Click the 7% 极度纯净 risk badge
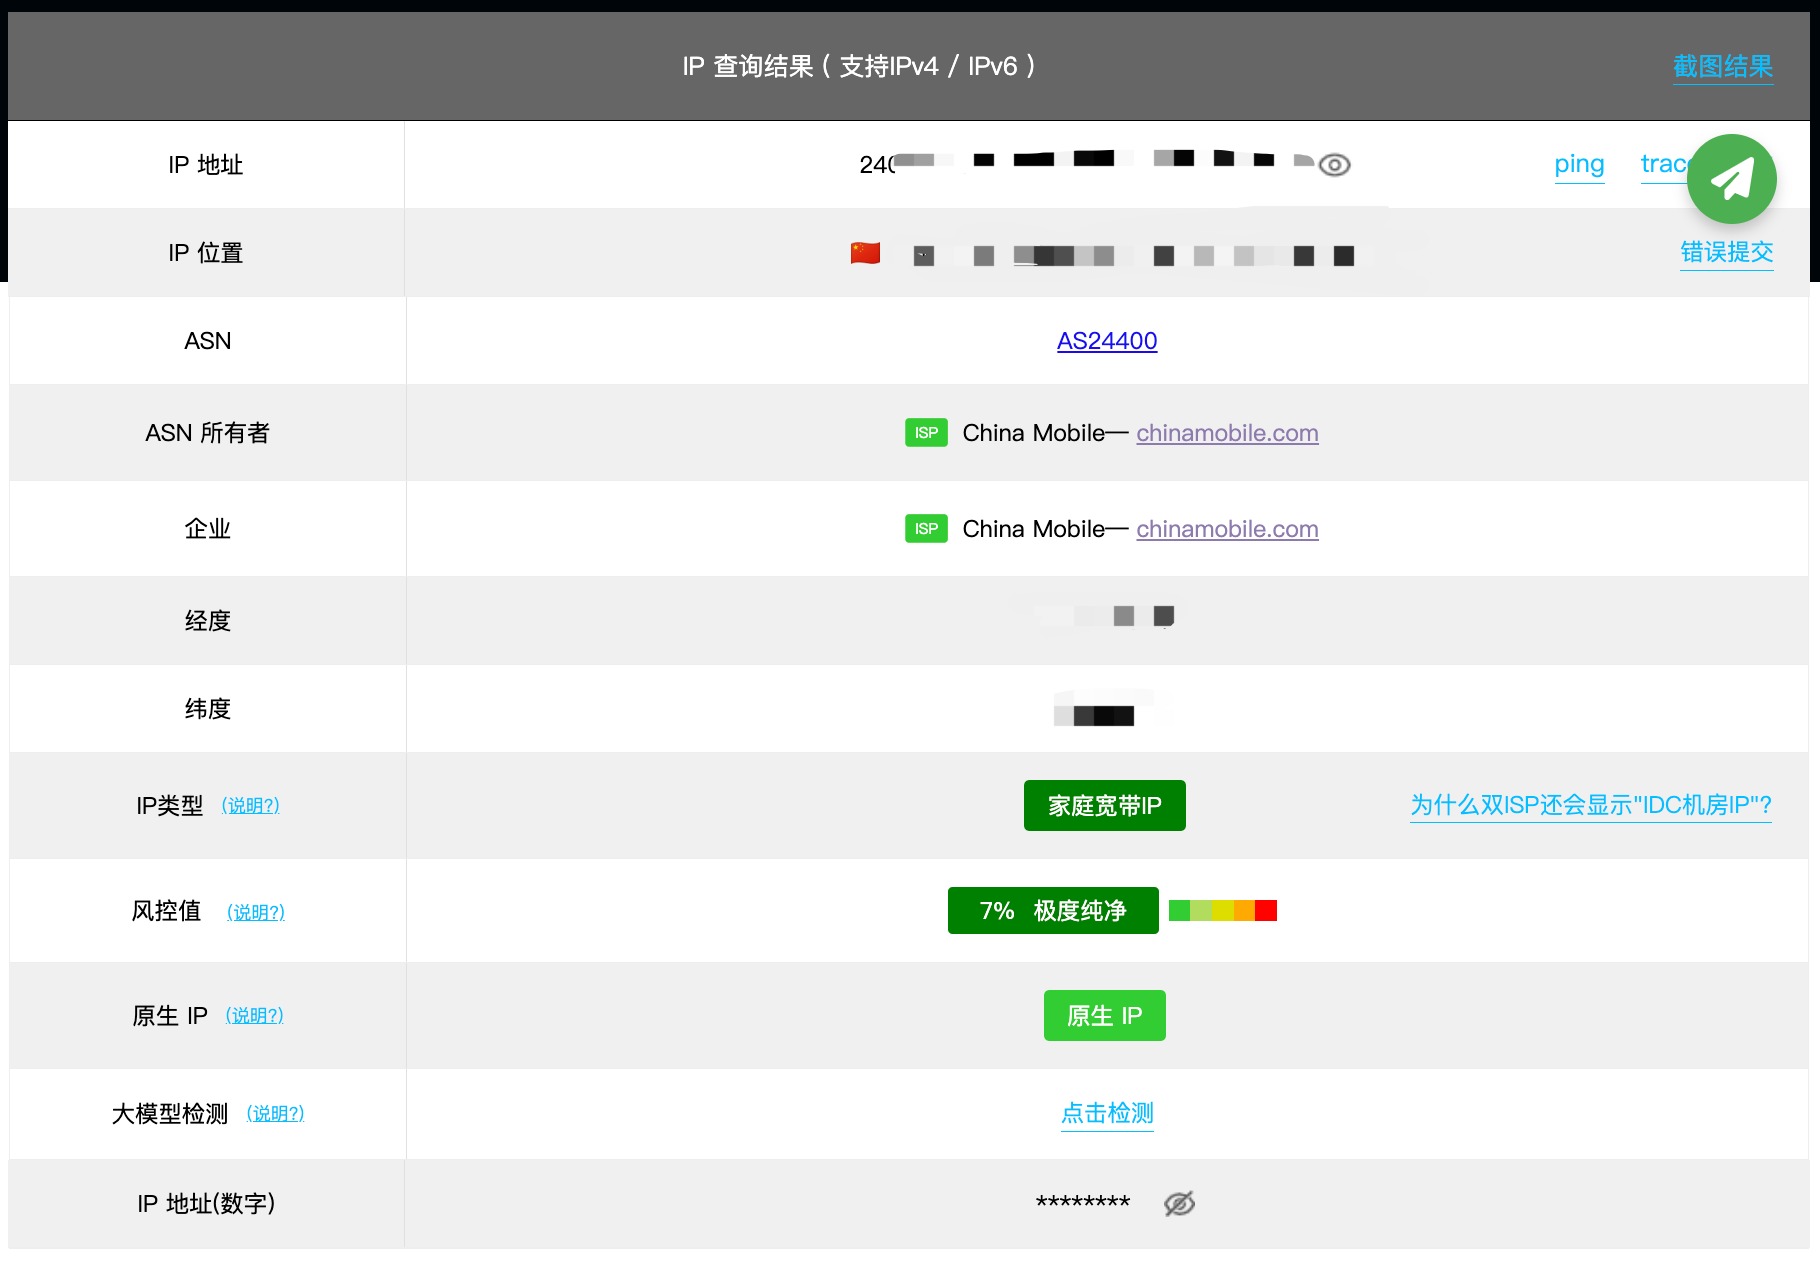 click(1052, 911)
